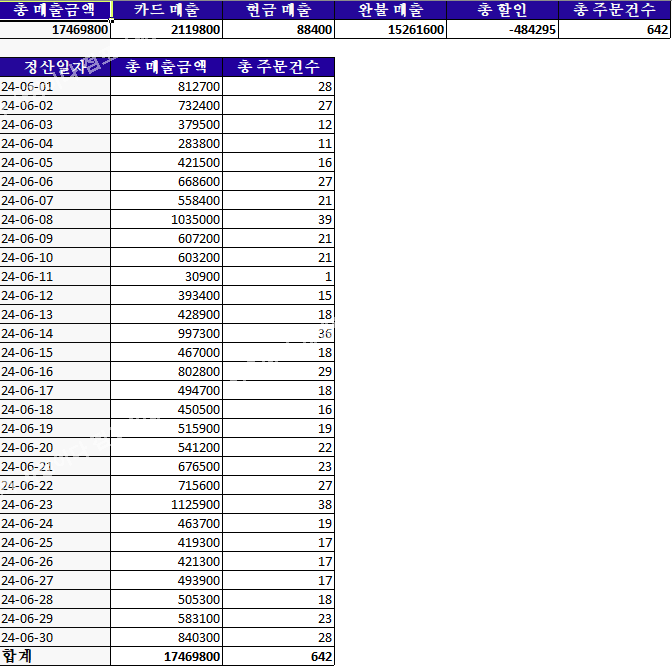The image size is (672, 666).
Task: Select the sales amount 997300 cell
Action: (x=167, y=333)
